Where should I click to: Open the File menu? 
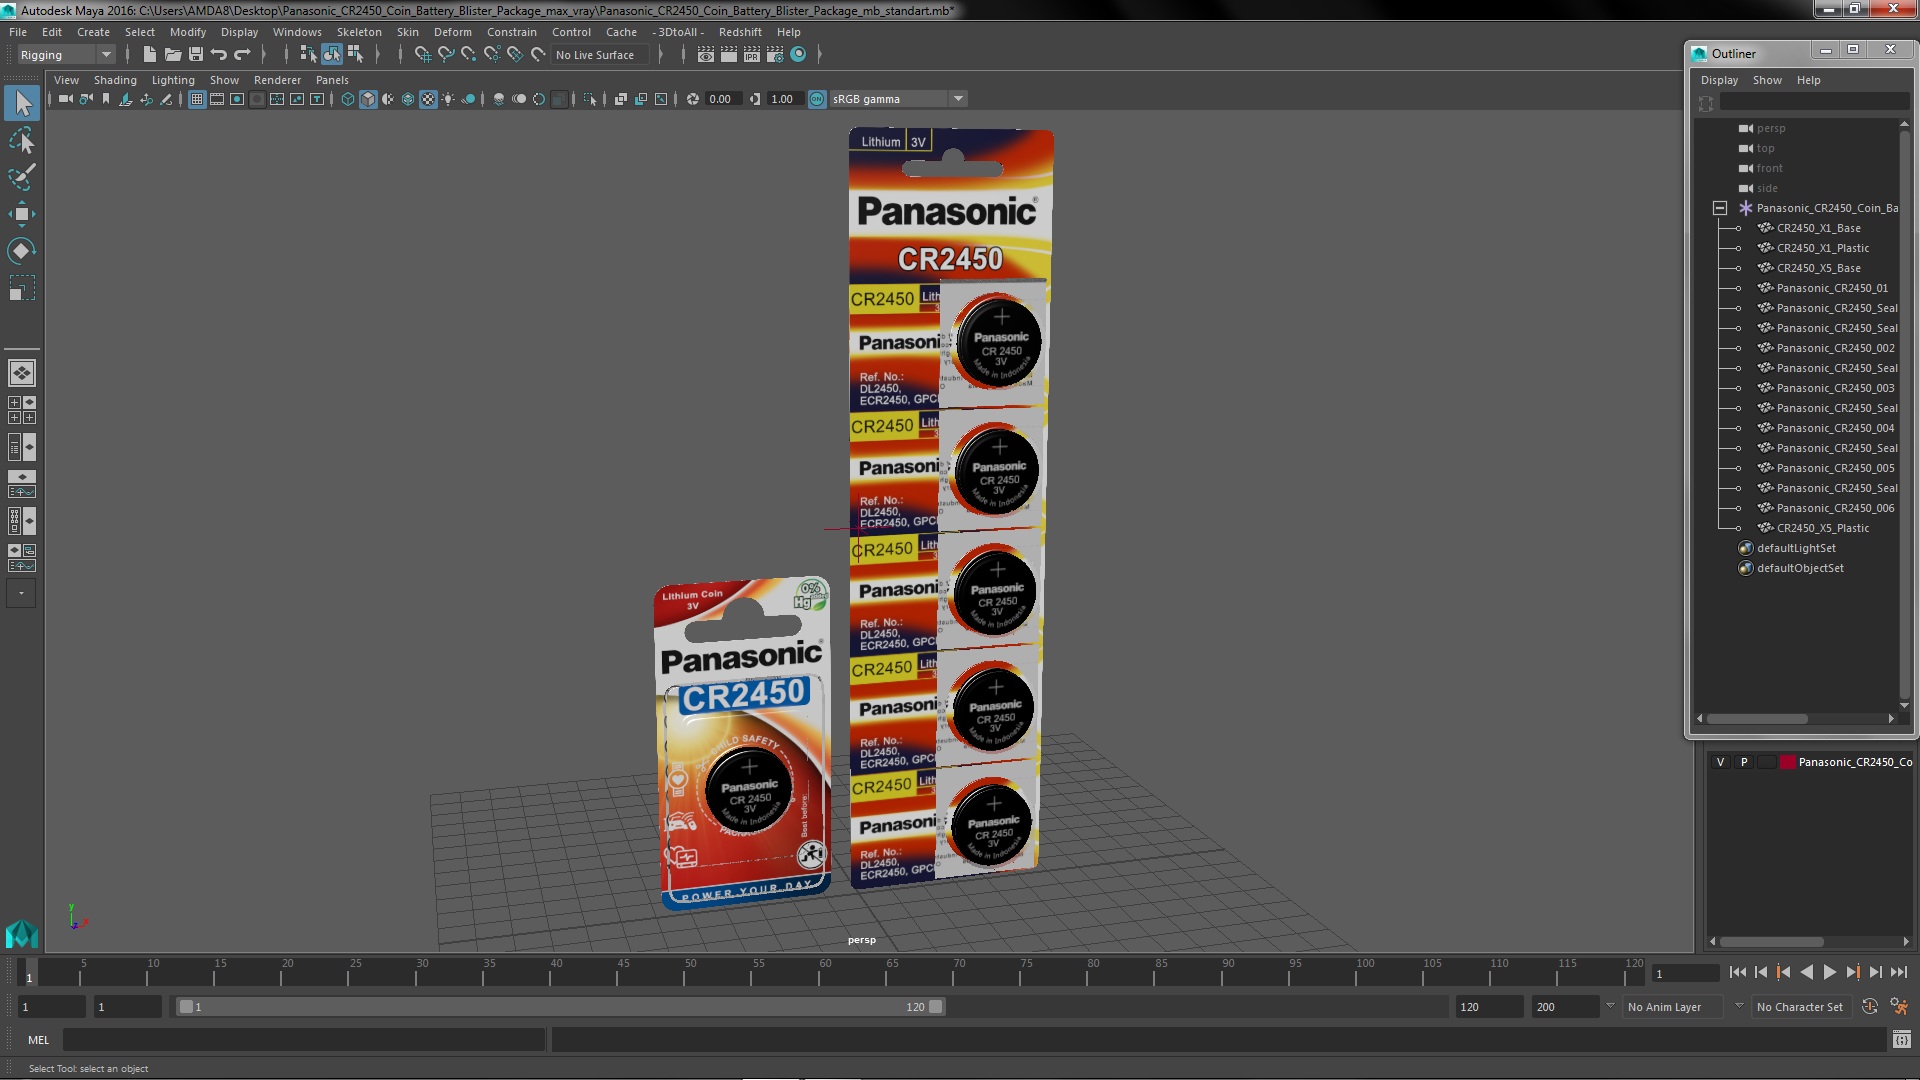[18, 32]
